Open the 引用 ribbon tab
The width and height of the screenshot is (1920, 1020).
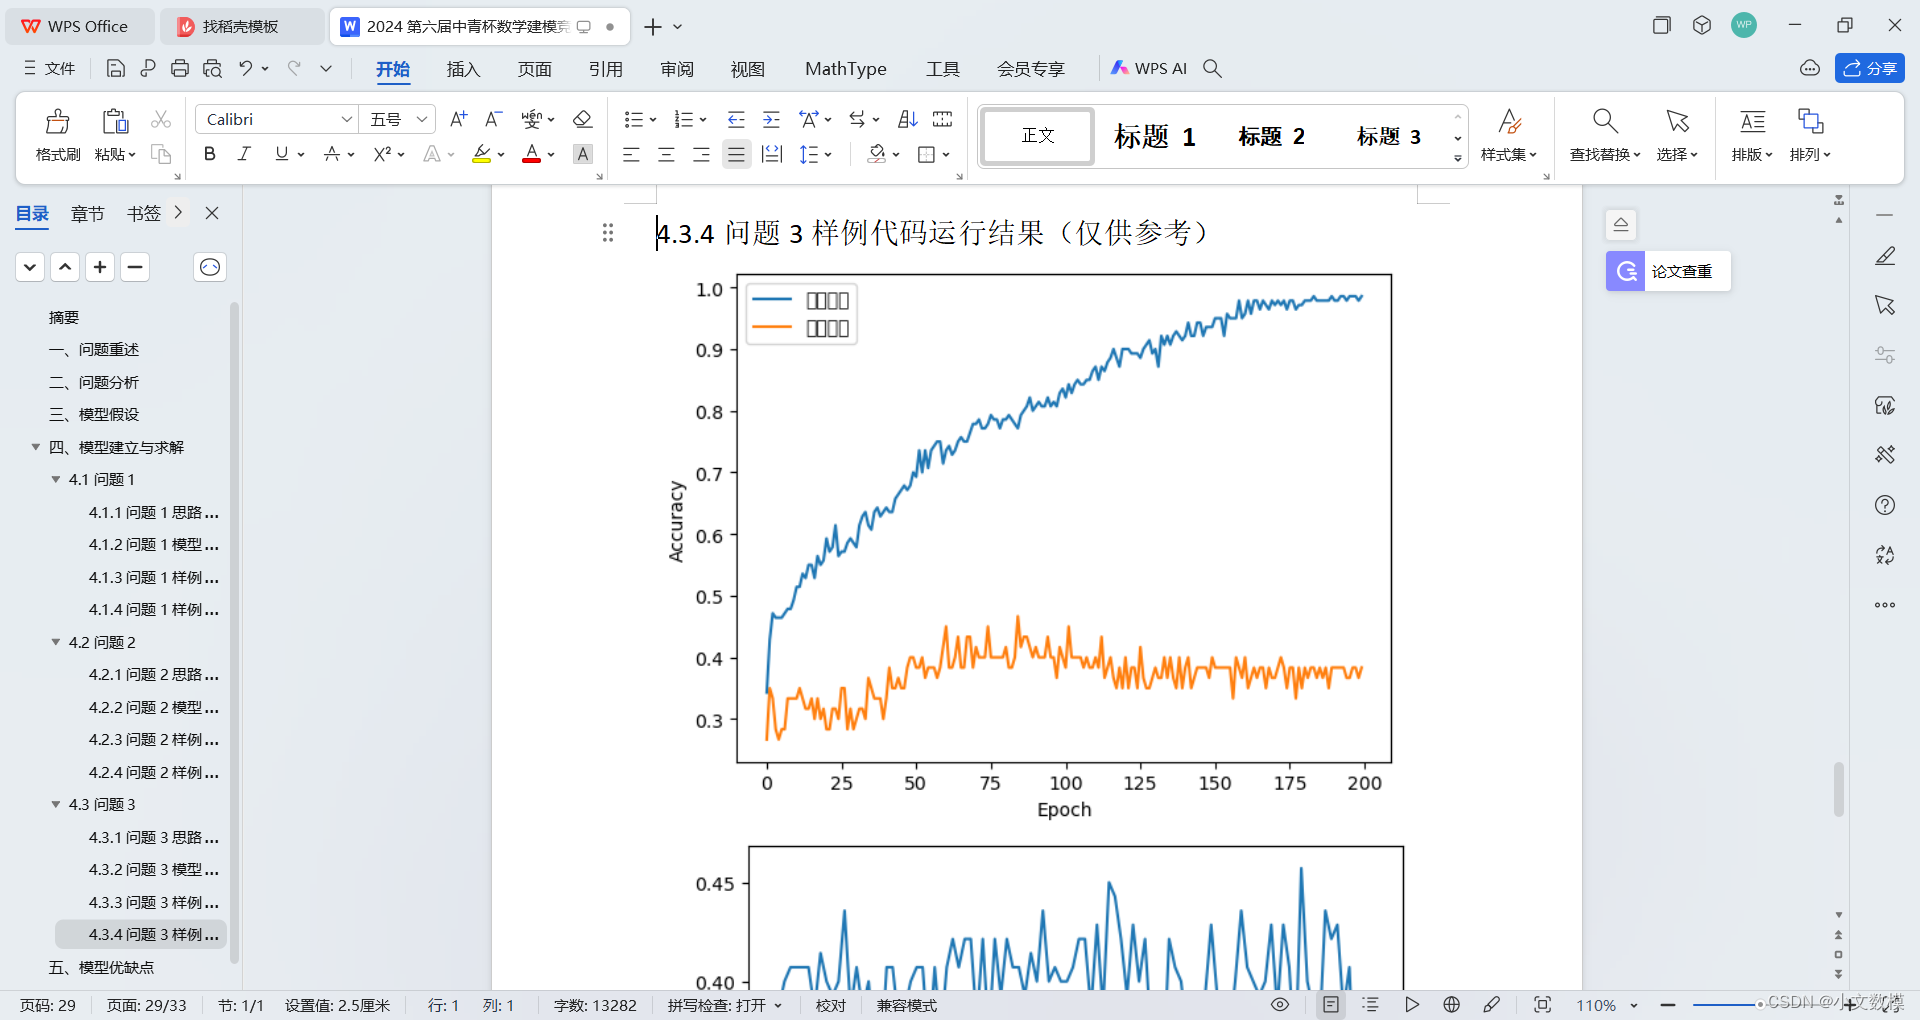(x=605, y=69)
